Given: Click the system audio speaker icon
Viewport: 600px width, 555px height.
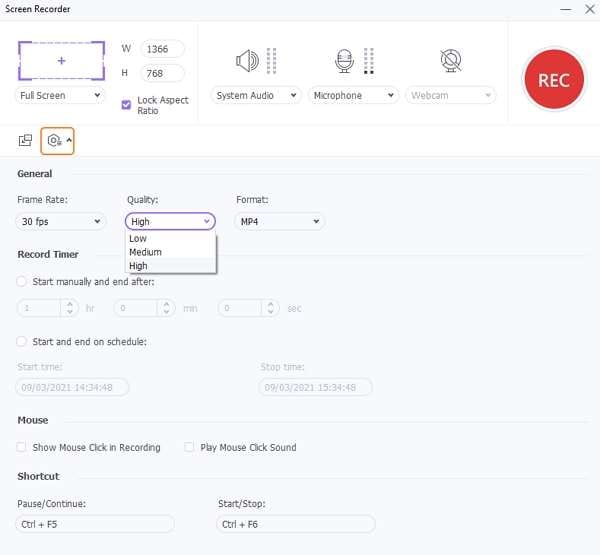Looking at the screenshot, I should (246, 61).
